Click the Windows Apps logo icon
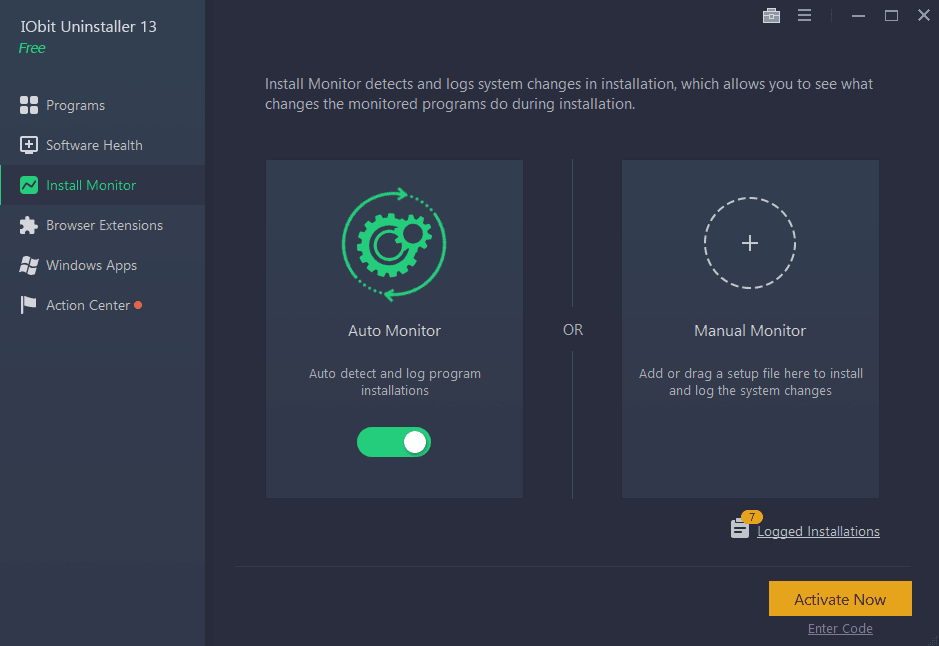The height and width of the screenshot is (646, 939). [x=28, y=265]
